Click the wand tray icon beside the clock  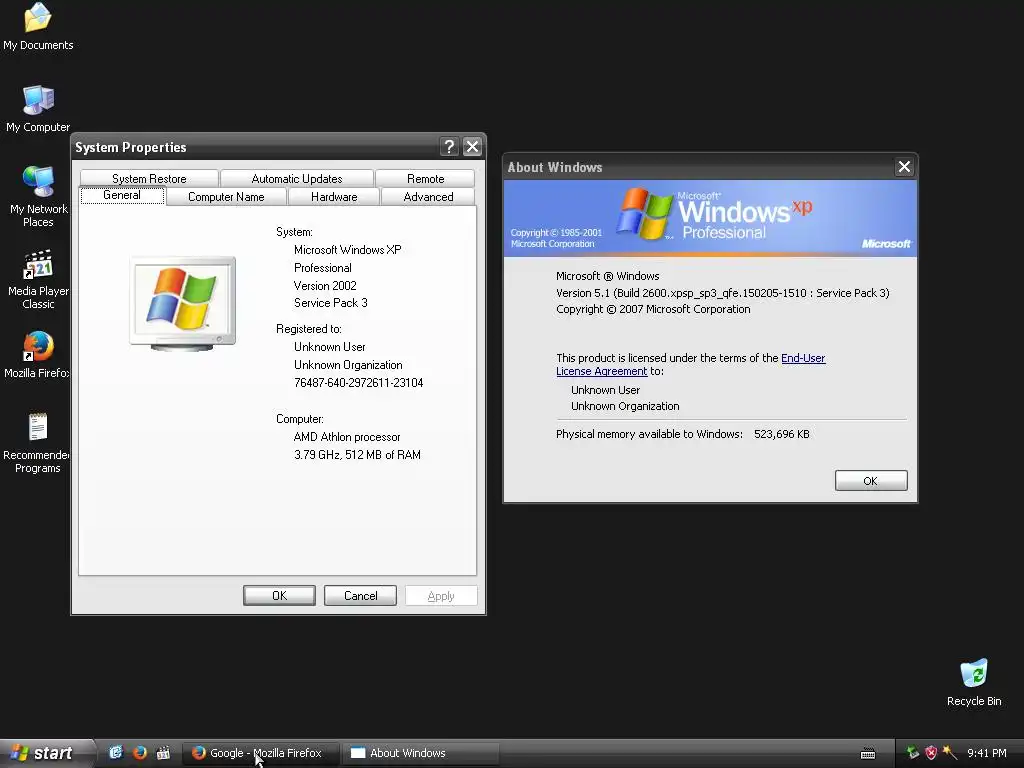click(x=950, y=753)
